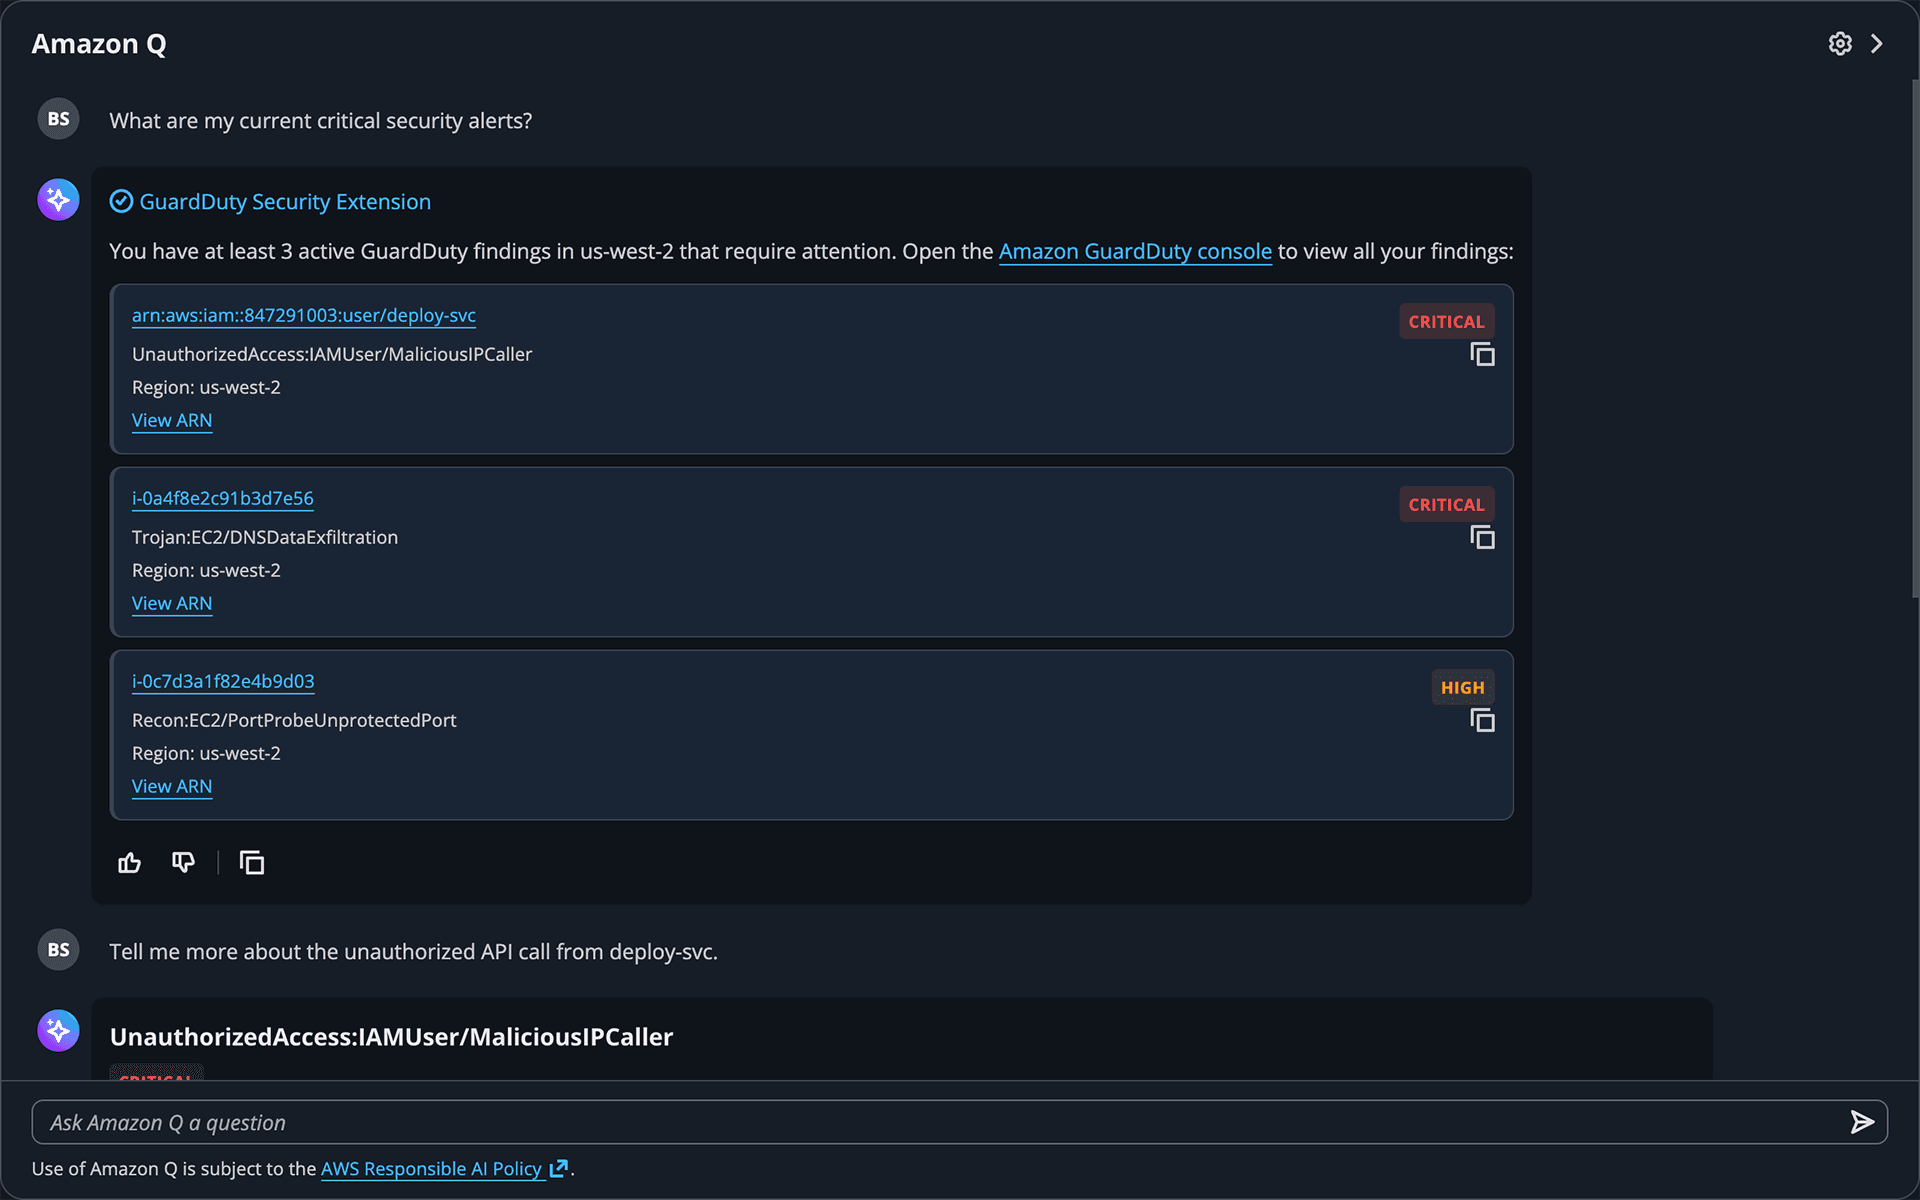Copy the Trojan DNSDataExfiltration finding
Screen dimensions: 1920x1200
(x=1482, y=537)
